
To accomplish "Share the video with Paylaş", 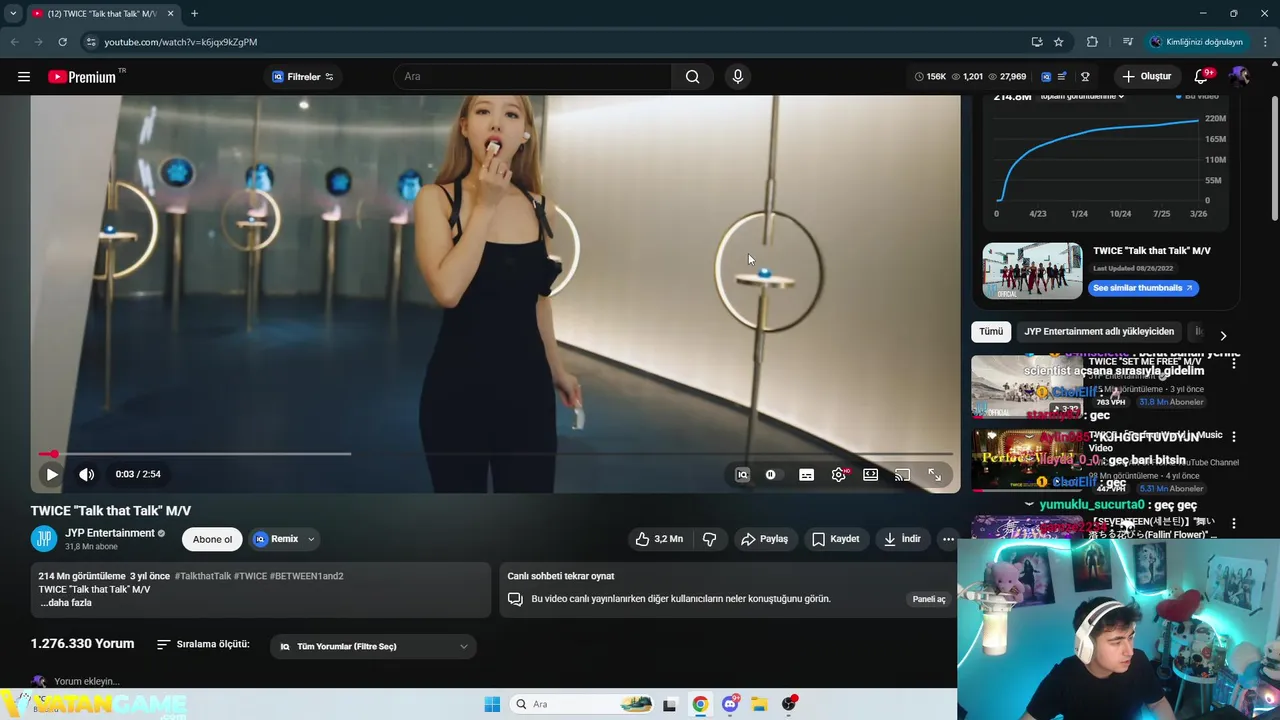I will 764,539.
